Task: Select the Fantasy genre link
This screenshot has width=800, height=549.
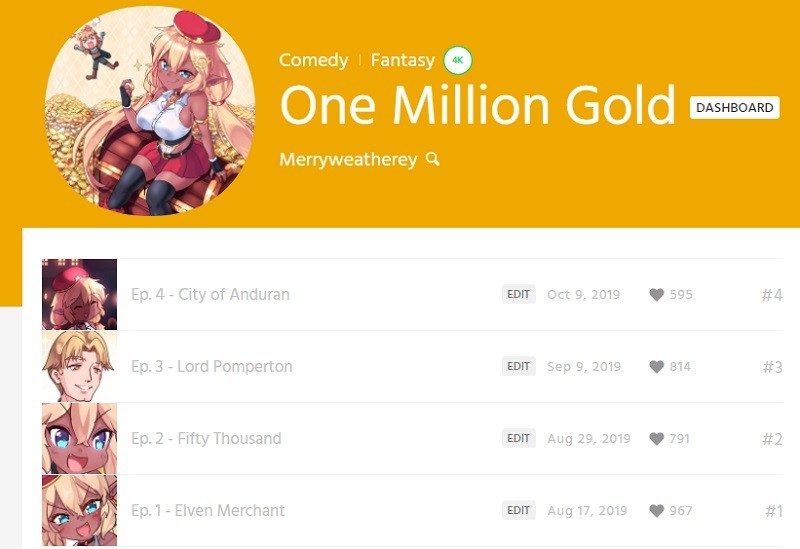Action: pos(403,60)
